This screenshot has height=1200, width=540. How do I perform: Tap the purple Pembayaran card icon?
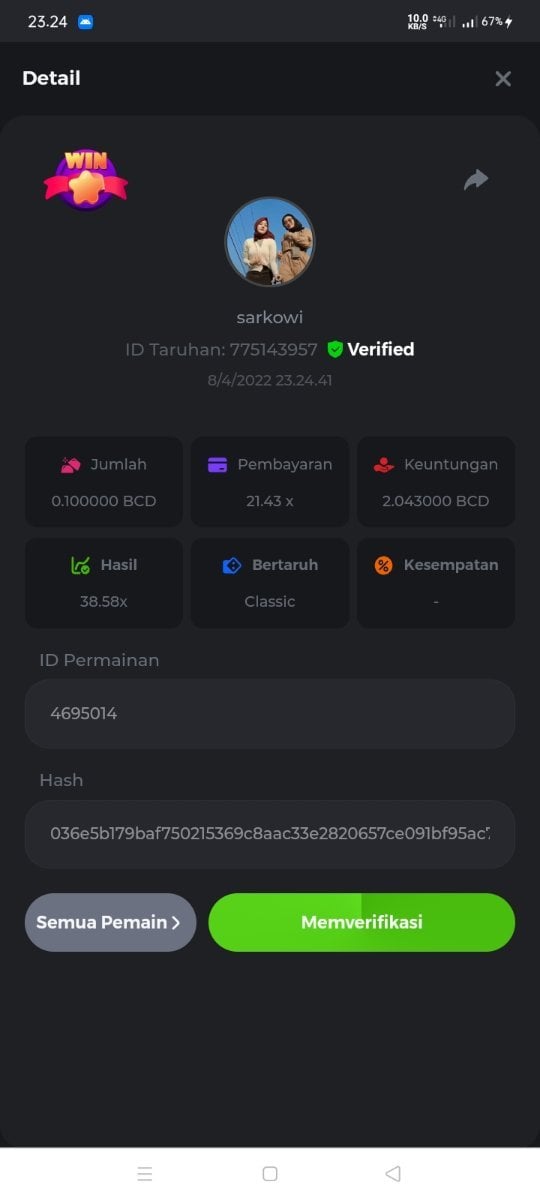(x=217, y=464)
